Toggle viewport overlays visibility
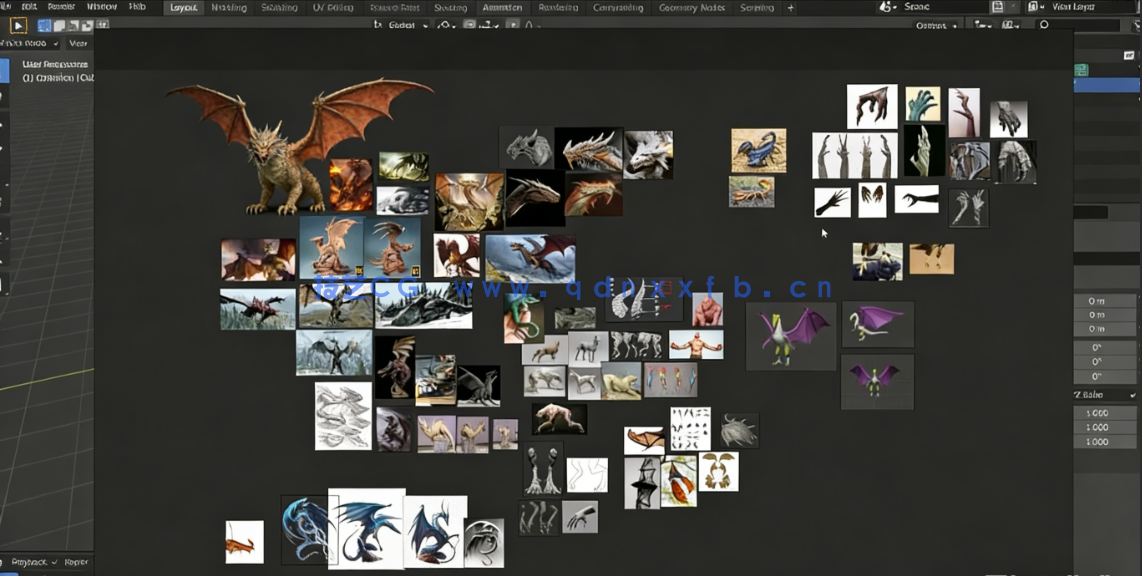The image size is (1142, 576). point(1008,25)
